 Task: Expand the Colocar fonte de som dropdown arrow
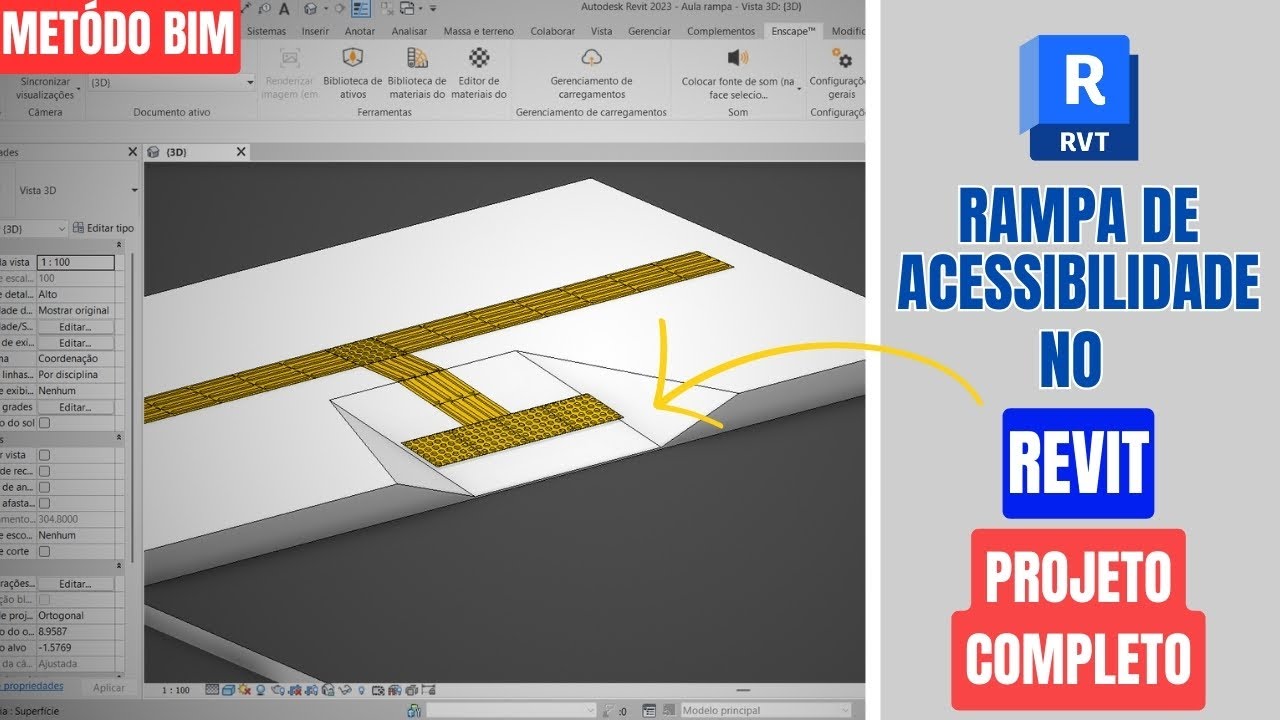pos(799,88)
